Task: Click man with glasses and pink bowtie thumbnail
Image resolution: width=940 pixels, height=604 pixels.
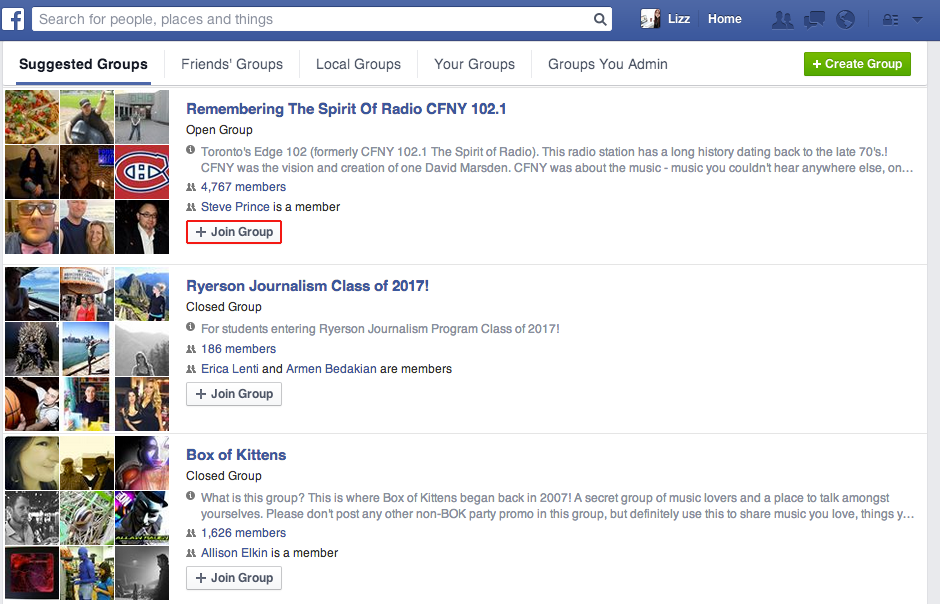Action: [32, 227]
